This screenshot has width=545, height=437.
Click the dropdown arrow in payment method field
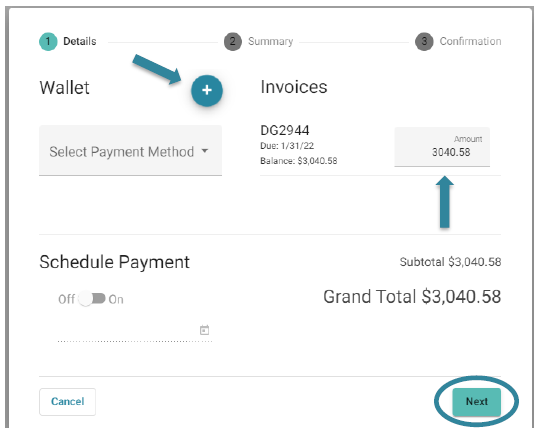205,151
